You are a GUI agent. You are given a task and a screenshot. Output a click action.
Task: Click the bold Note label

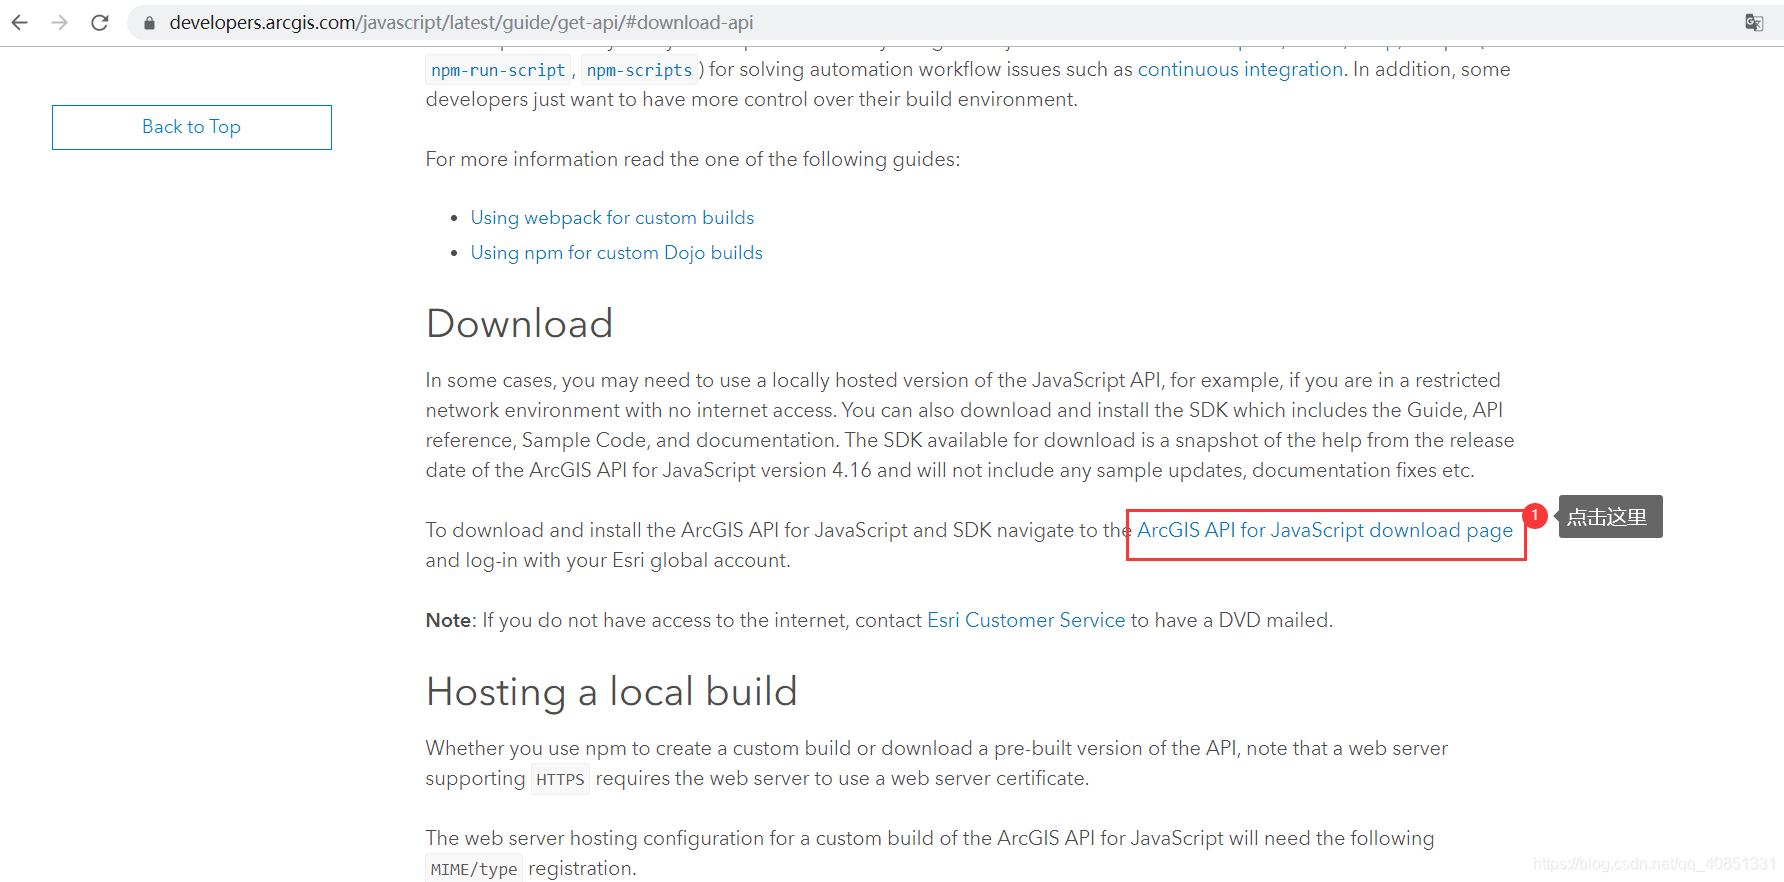tap(448, 620)
